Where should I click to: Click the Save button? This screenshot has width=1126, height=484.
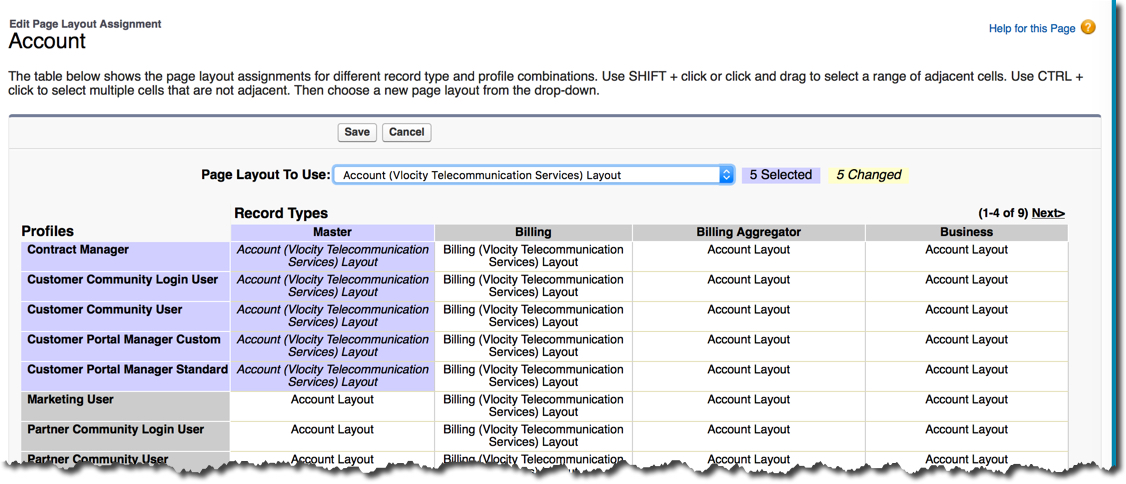point(357,132)
